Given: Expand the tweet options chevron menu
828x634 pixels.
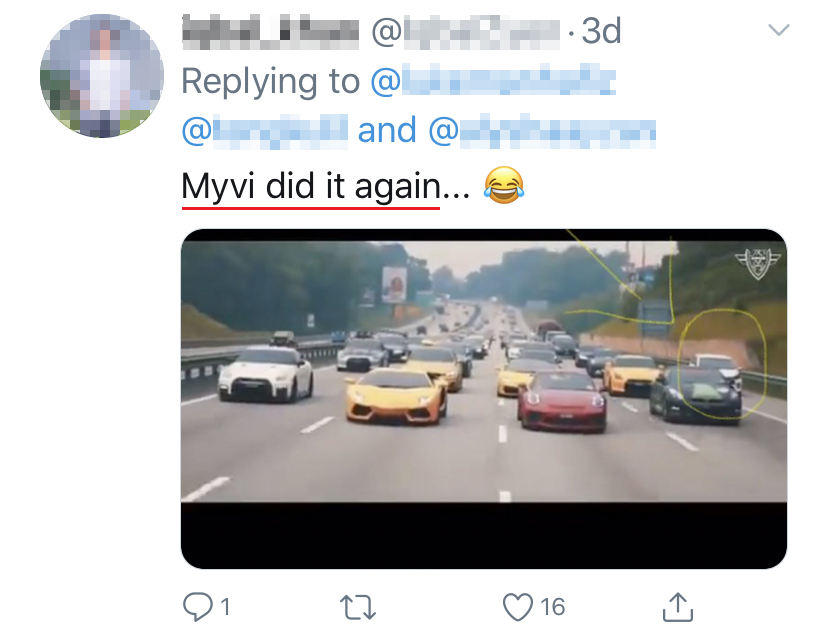Looking at the screenshot, I should click(778, 31).
